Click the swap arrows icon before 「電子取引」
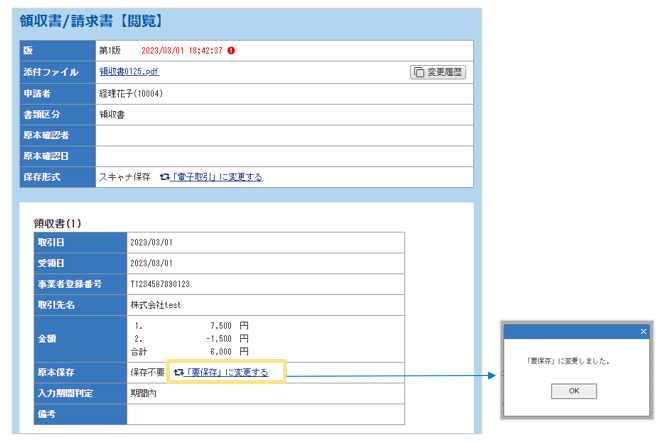664x442 pixels. pyautogui.click(x=164, y=177)
